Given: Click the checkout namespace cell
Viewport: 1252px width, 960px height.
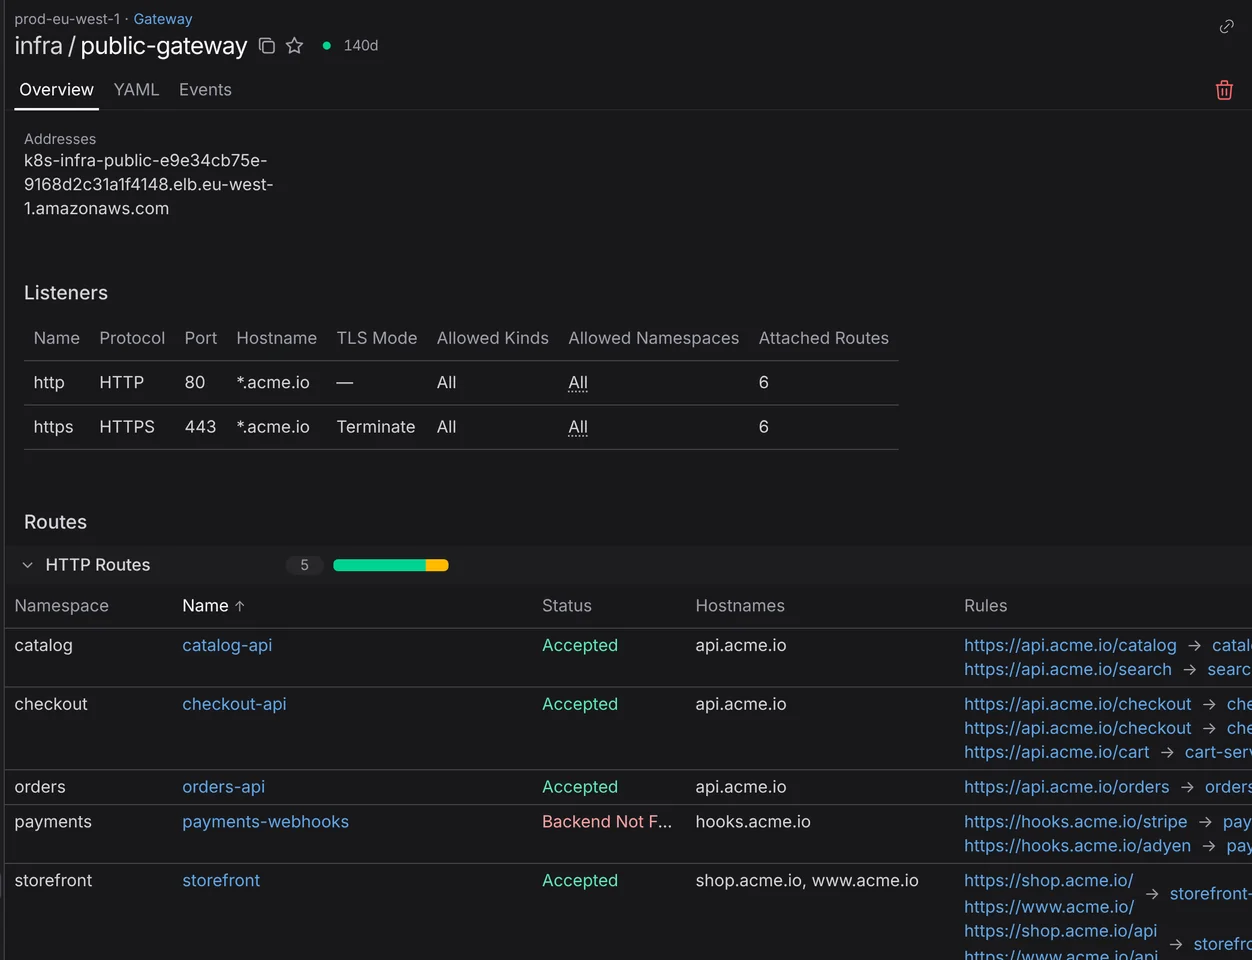Looking at the screenshot, I should [51, 704].
